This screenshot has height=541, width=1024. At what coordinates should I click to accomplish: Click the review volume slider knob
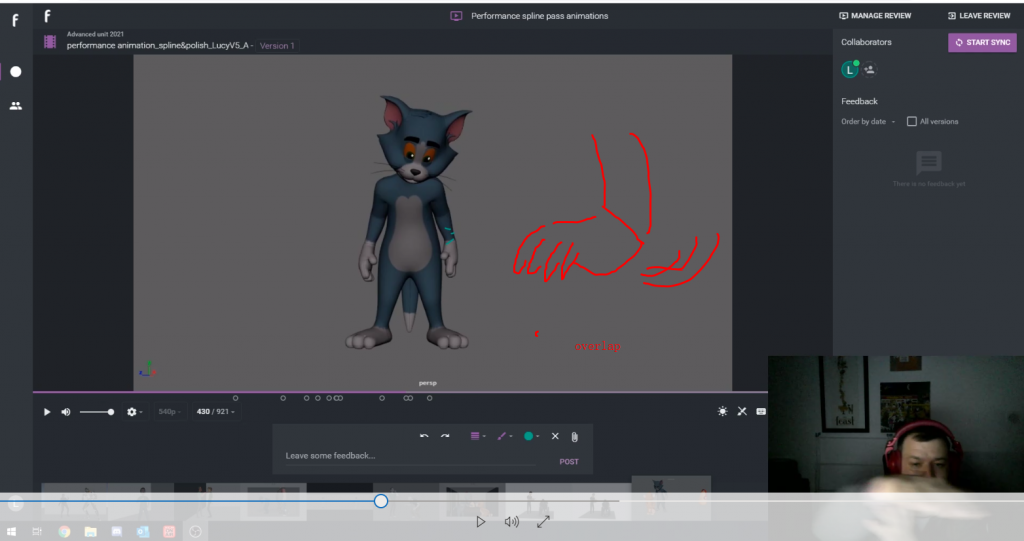[x=111, y=412]
